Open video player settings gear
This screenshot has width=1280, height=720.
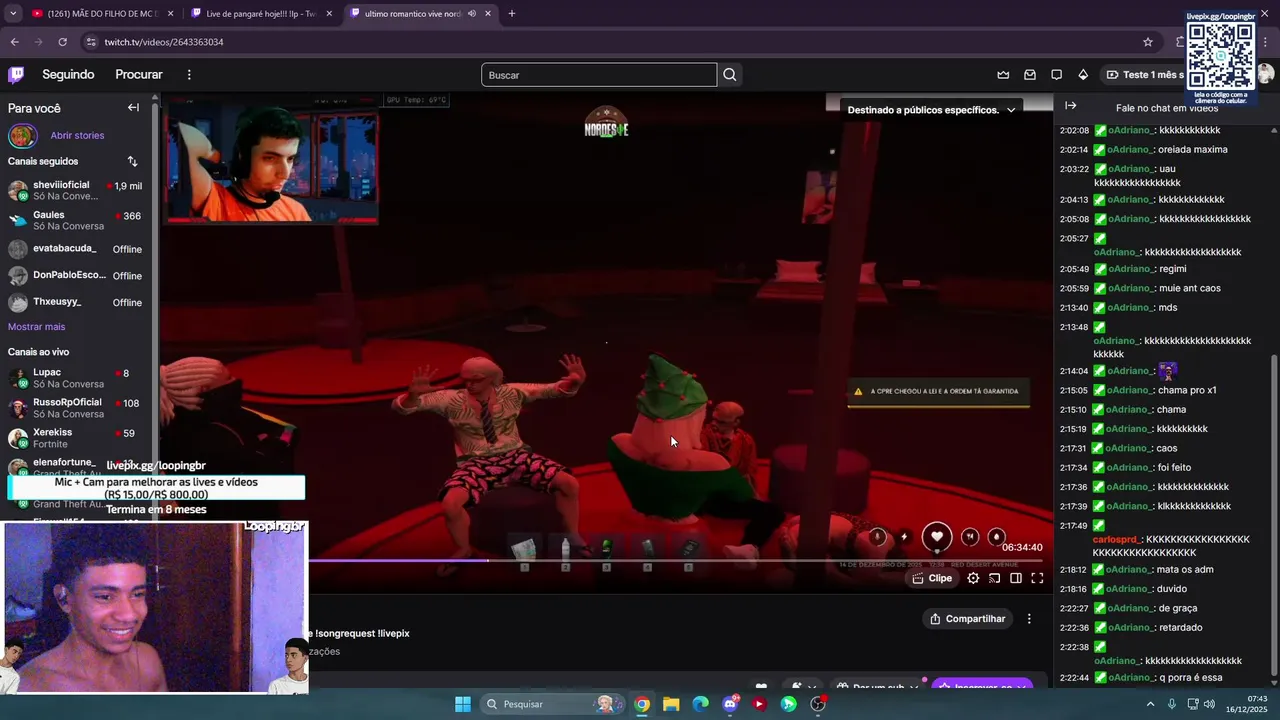[x=973, y=578]
